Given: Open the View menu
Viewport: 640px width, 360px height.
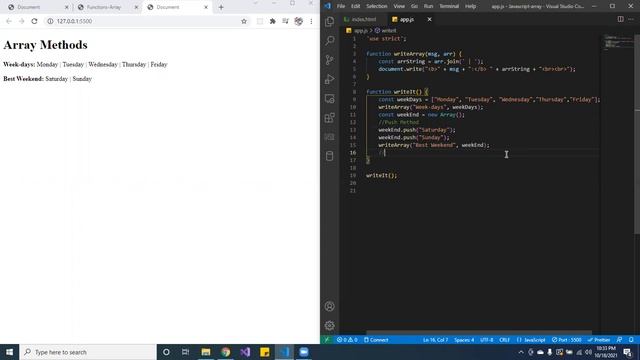Looking at the screenshot, I should click(x=399, y=6).
